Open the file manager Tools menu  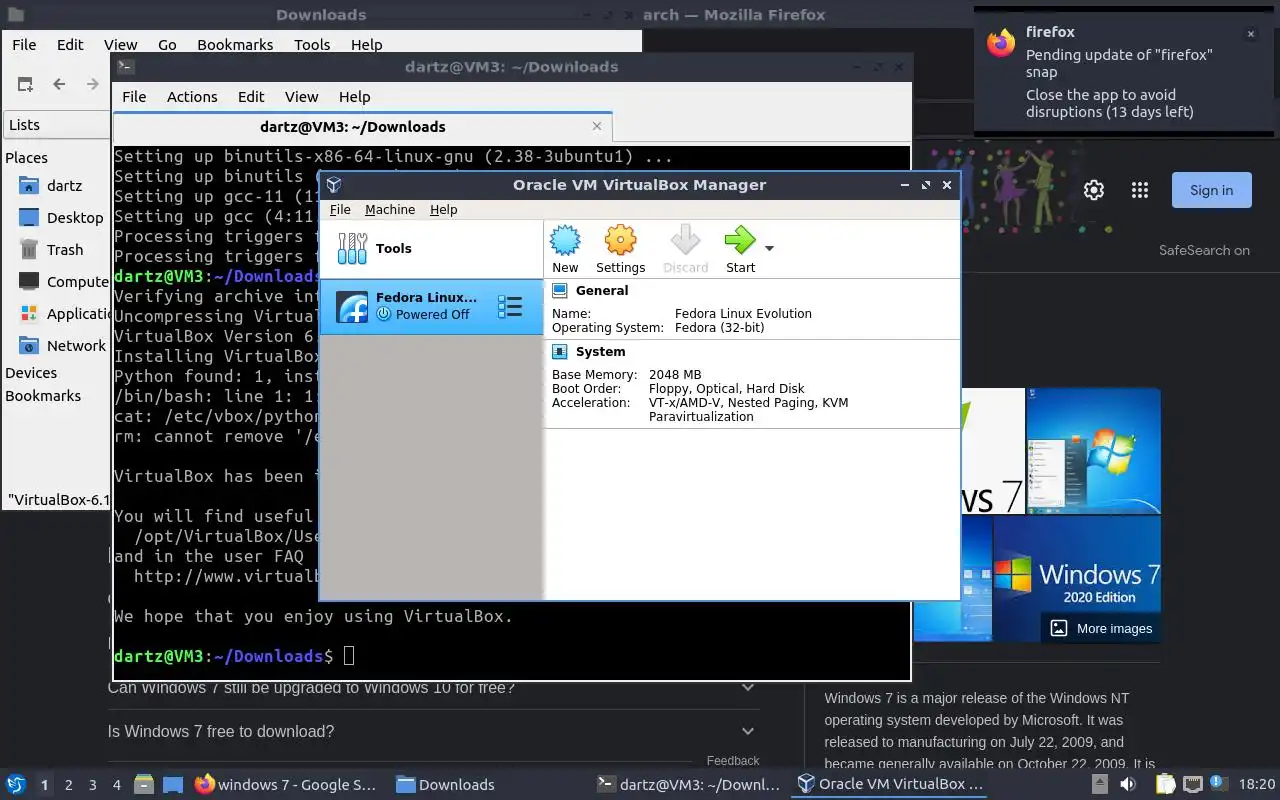tap(312, 44)
